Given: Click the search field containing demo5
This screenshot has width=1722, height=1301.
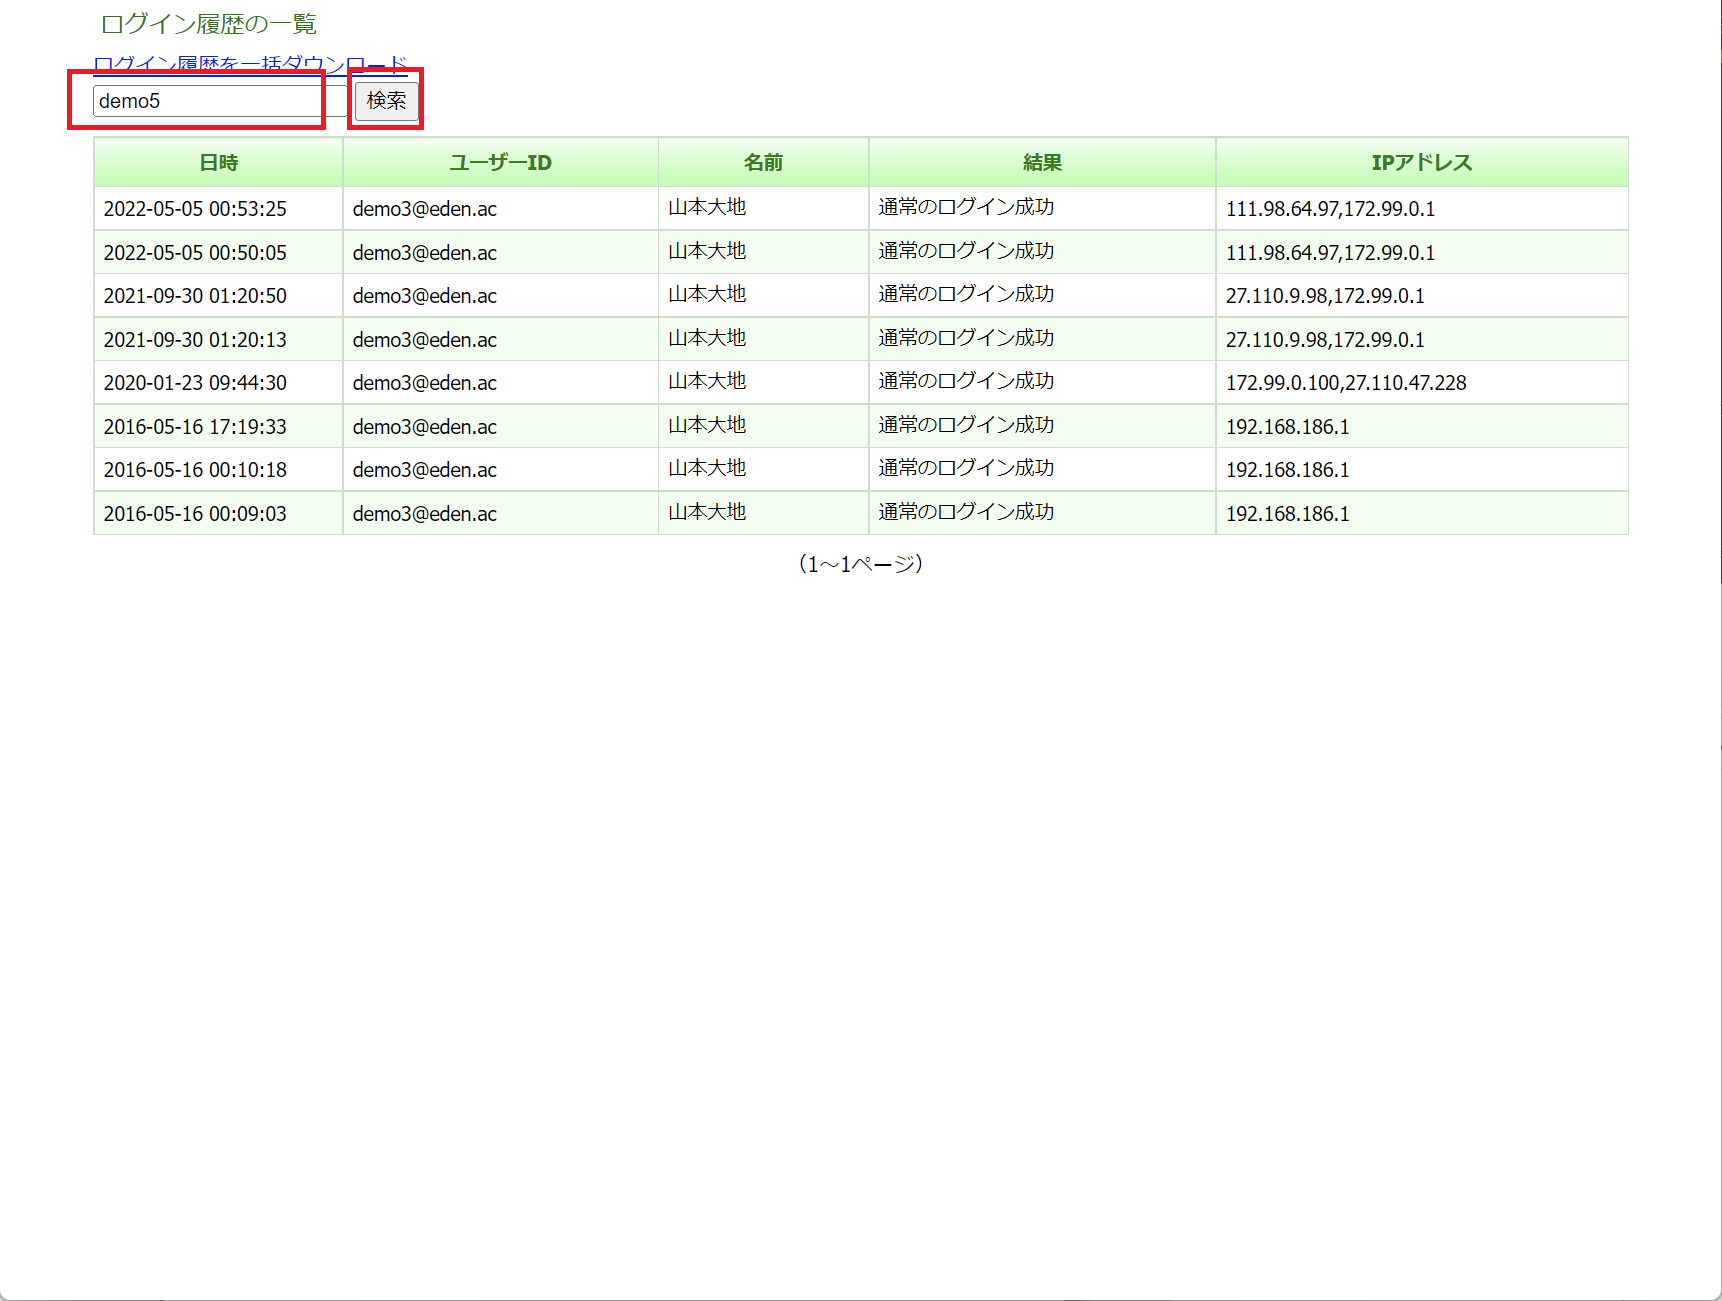Looking at the screenshot, I should click(x=219, y=101).
